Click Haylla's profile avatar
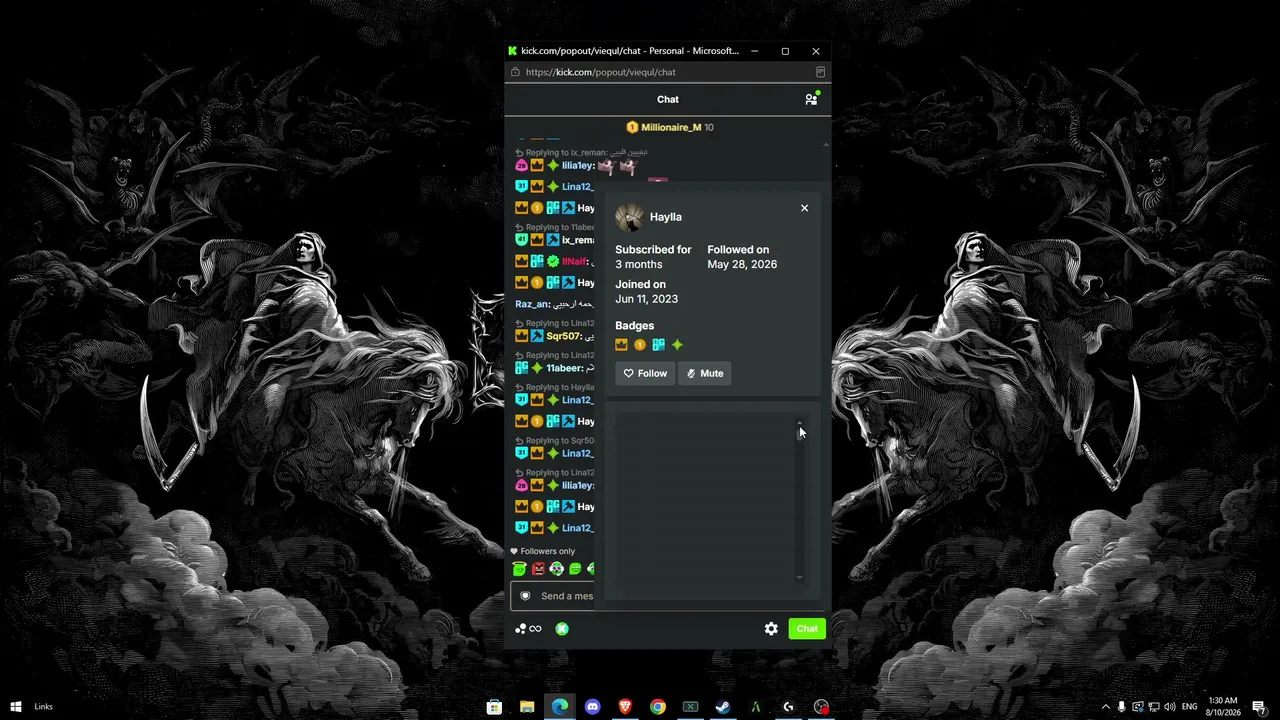The height and width of the screenshot is (720, 1280). 630,217
